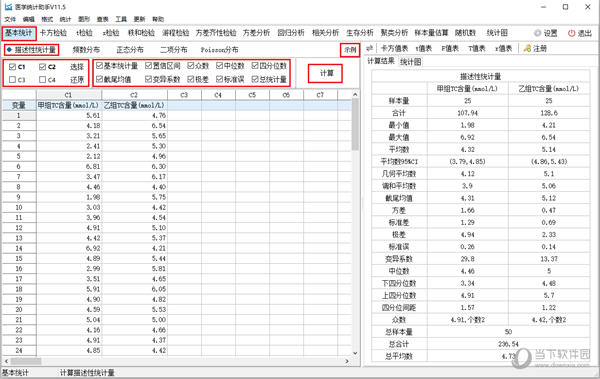
Task: Click the horizontal scrollbar left arrow
Action: coord(6,361)
